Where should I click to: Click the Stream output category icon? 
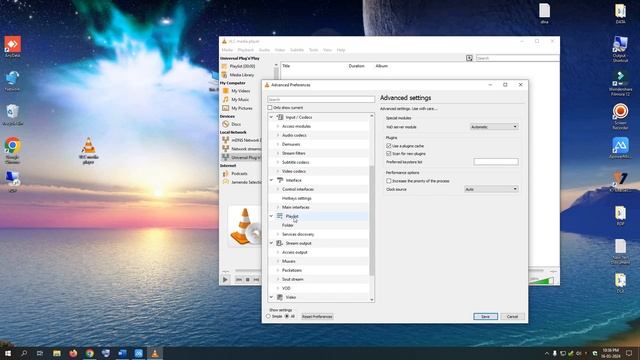coord(280,243)
